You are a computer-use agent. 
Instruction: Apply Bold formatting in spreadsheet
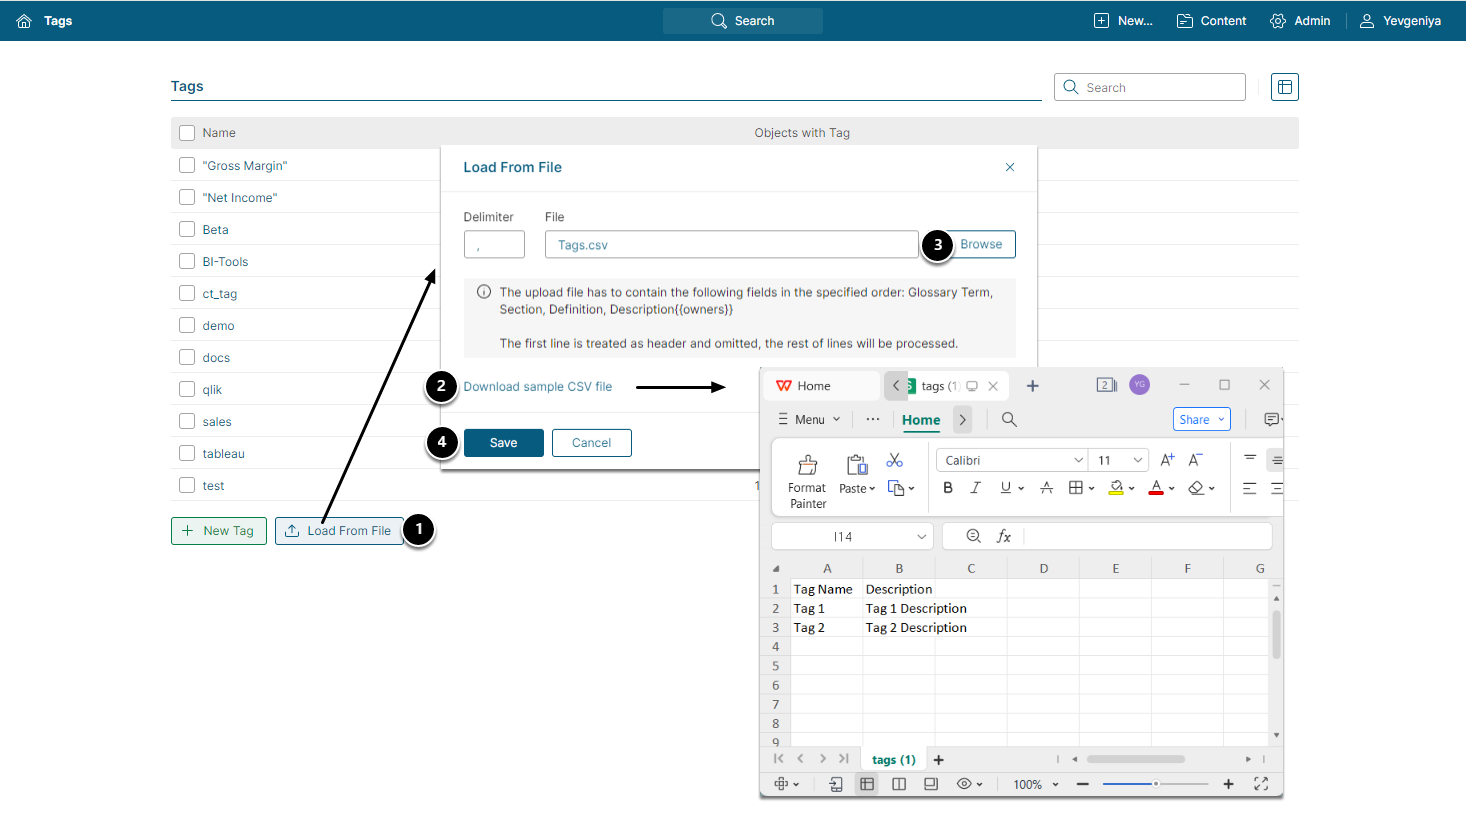pyautogui.click(x=948, y=488)
